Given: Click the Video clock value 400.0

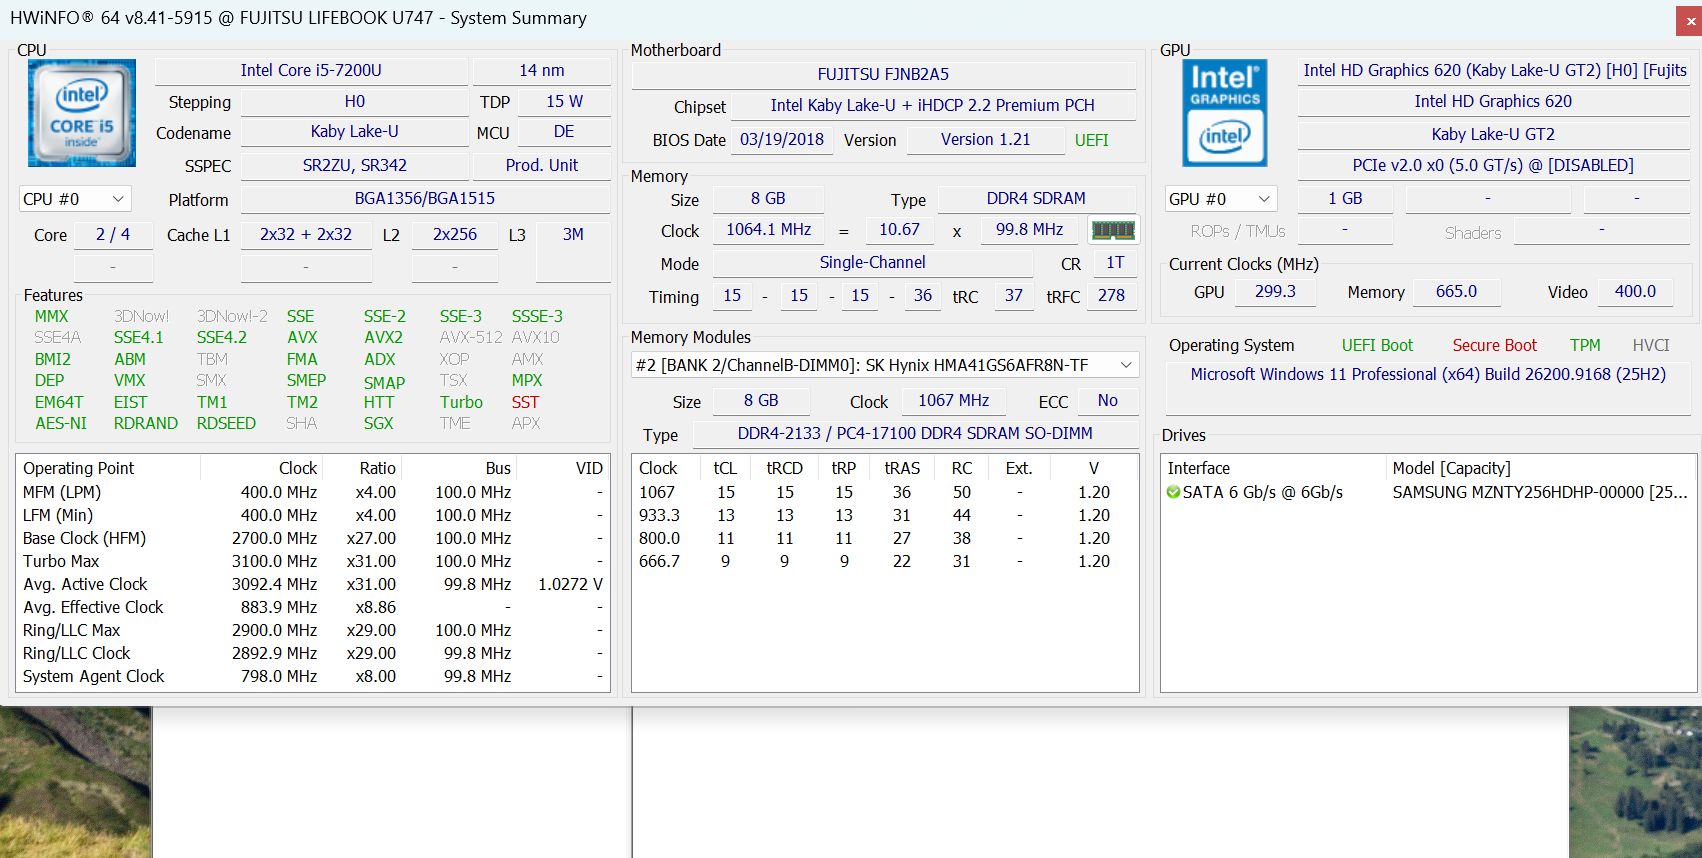Looking at the screenshot, I should (1635, 291).
